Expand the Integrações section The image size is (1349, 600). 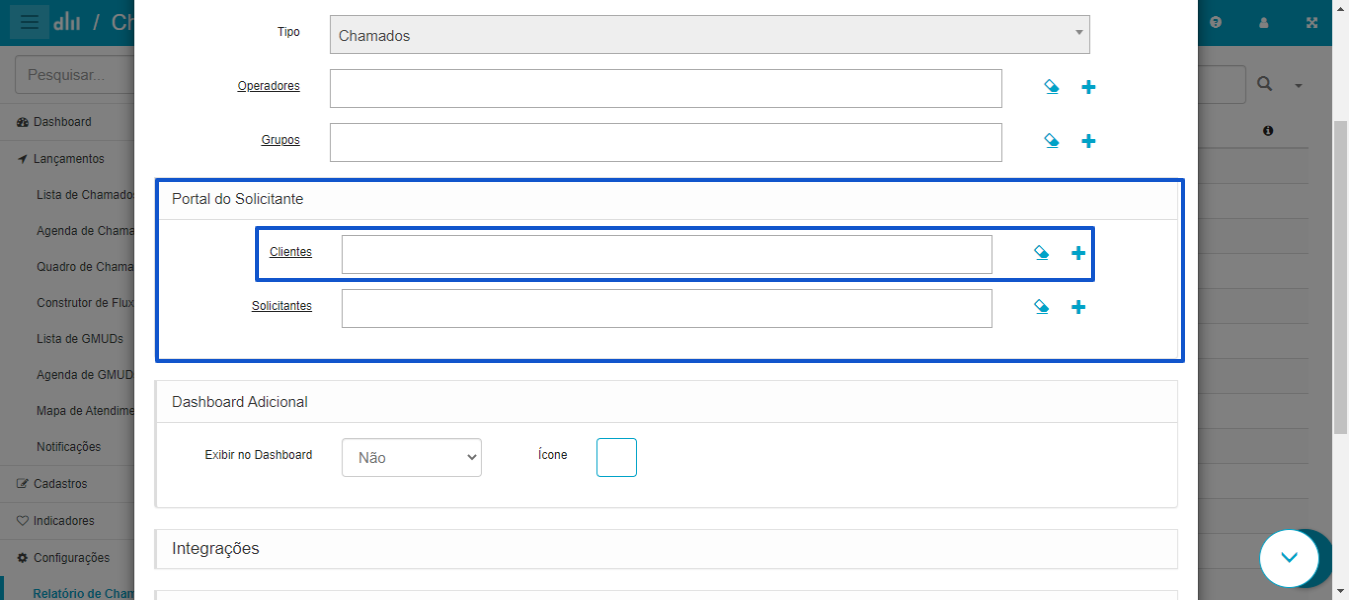pyautogui.click(x=666, y=549)
